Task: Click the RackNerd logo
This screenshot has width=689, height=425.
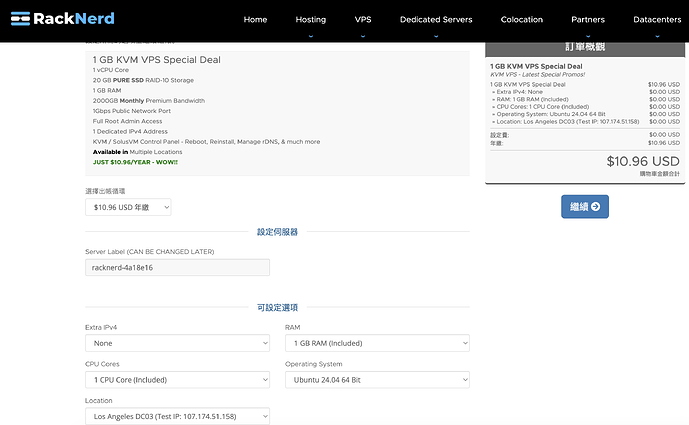Action: coord(63,18)
